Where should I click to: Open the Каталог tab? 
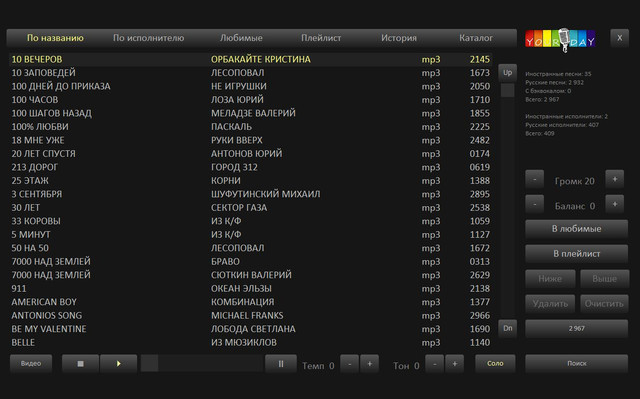pos(476,38)
